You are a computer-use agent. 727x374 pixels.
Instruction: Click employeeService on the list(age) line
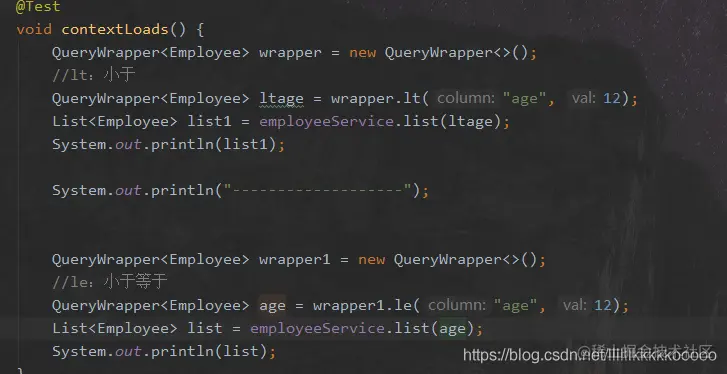tap(317, 329)
